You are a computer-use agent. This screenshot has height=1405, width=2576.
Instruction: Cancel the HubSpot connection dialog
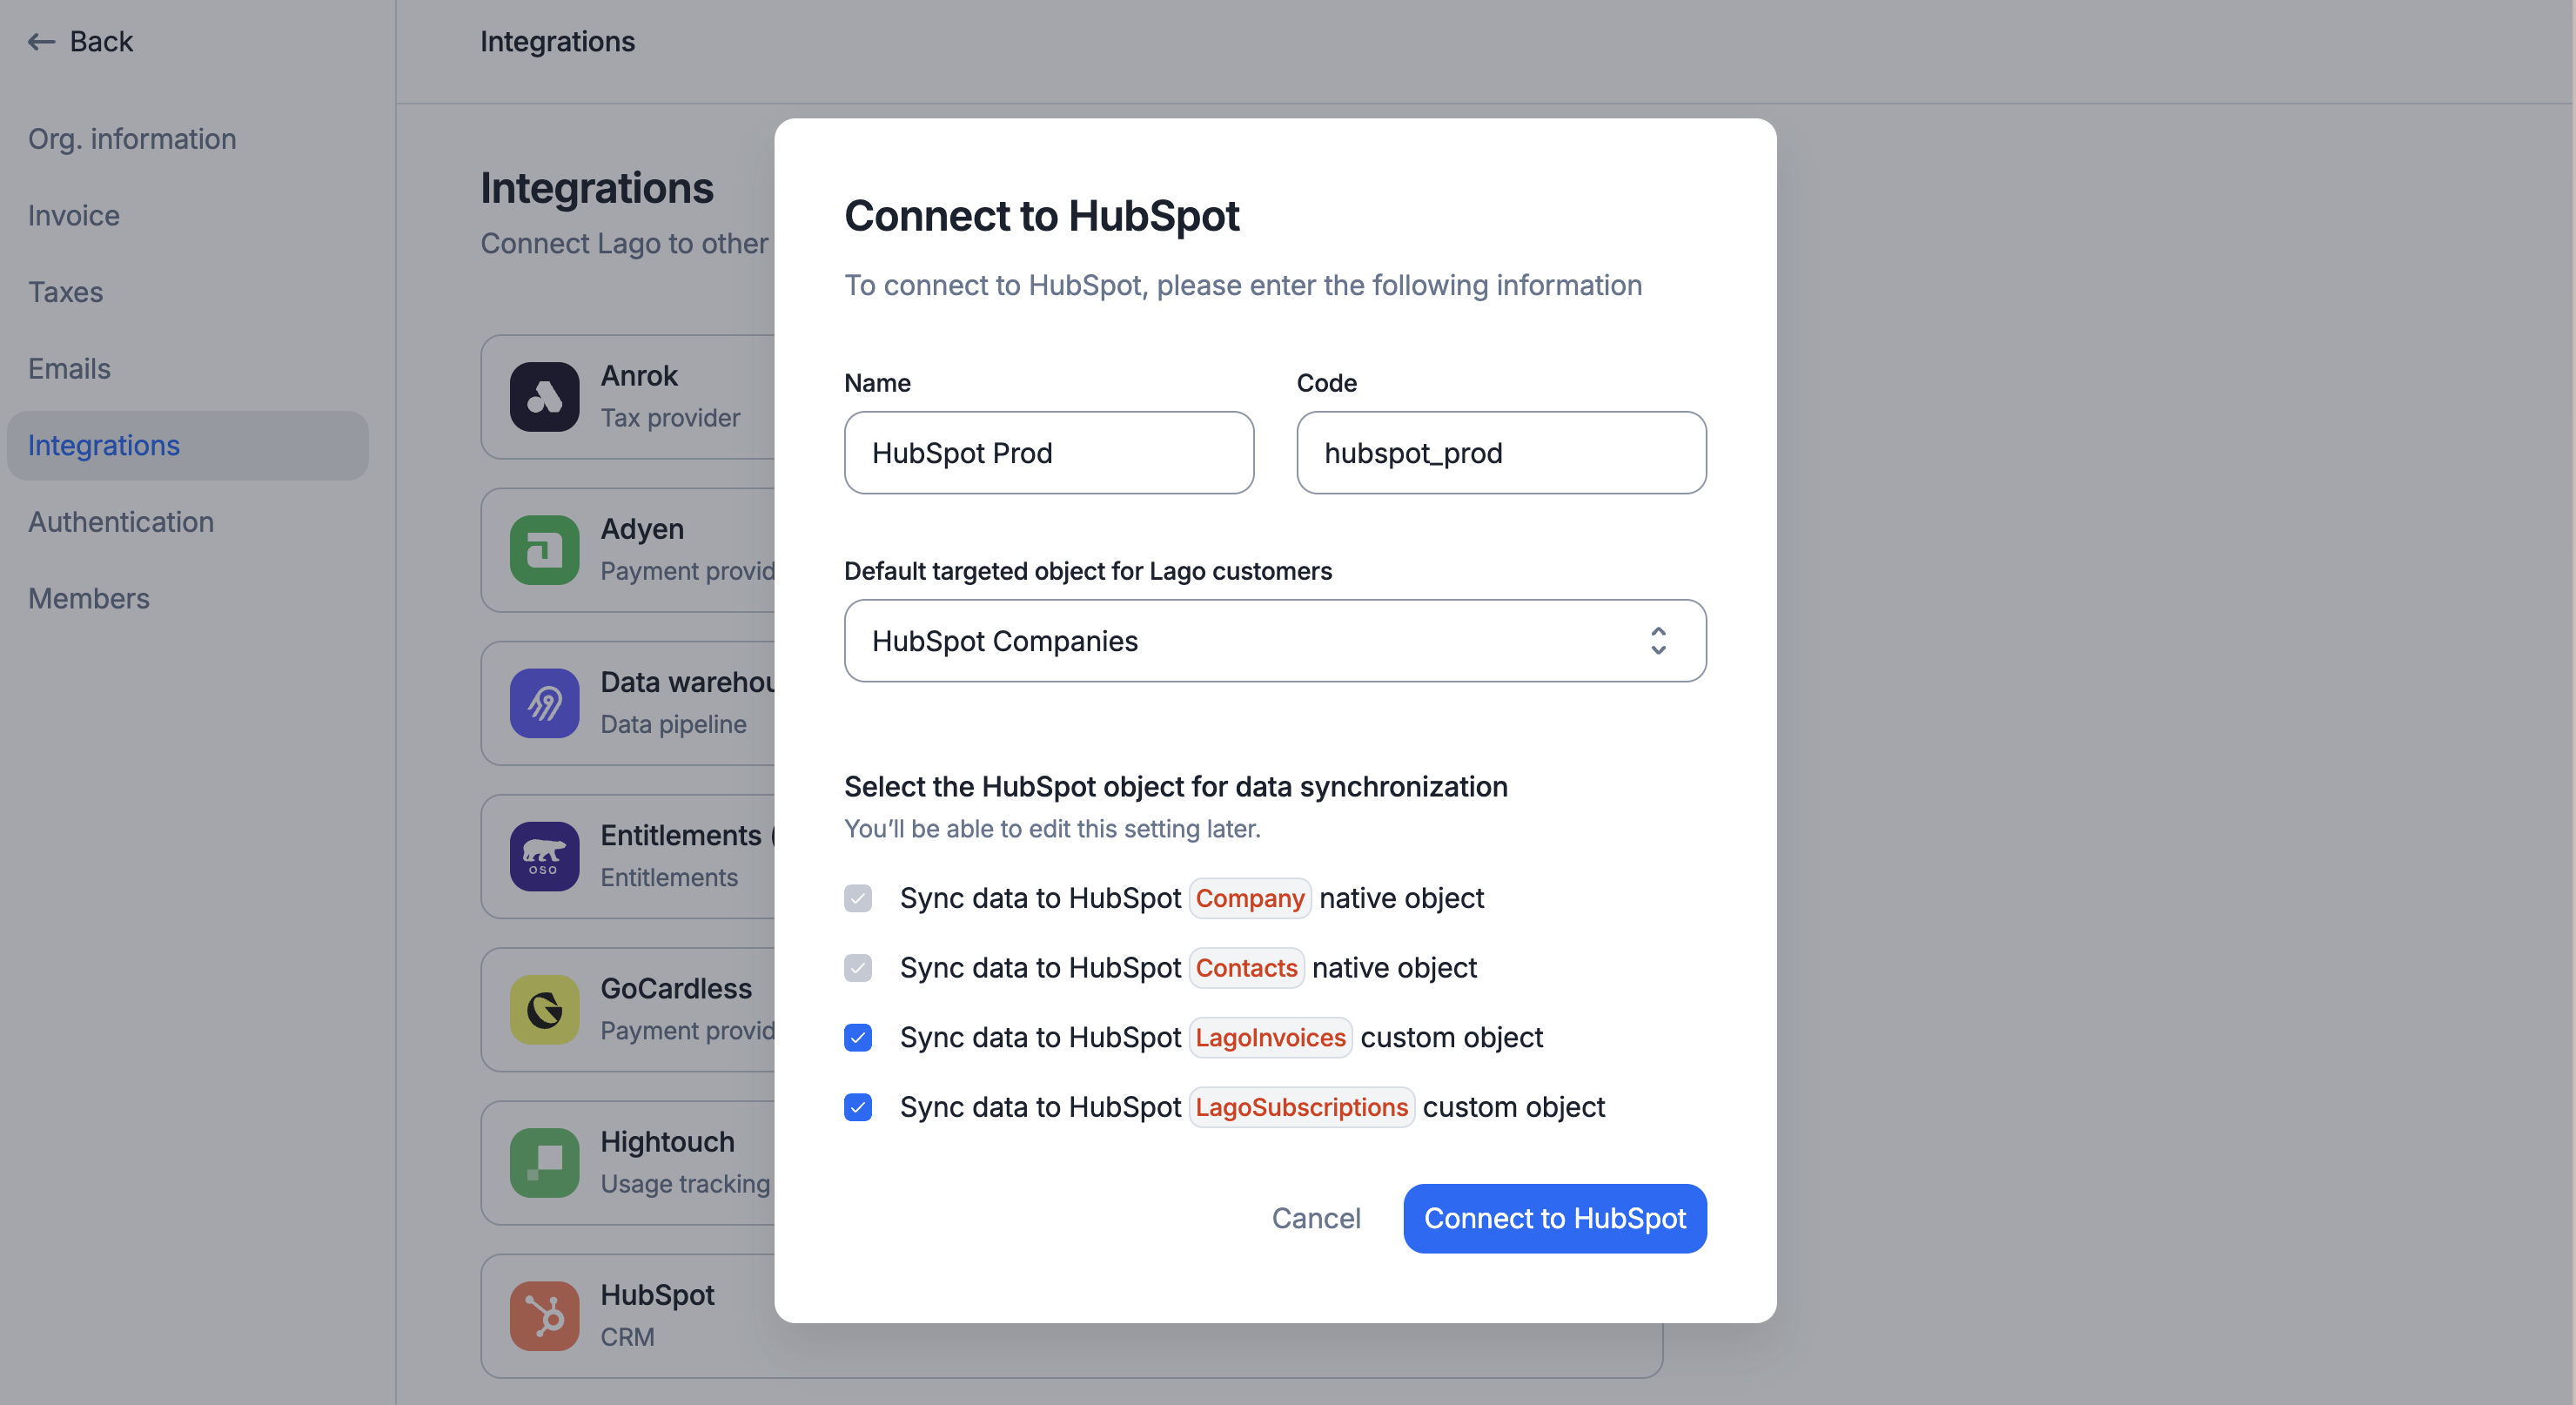pyautogui.click(x=1316, y=1218)
